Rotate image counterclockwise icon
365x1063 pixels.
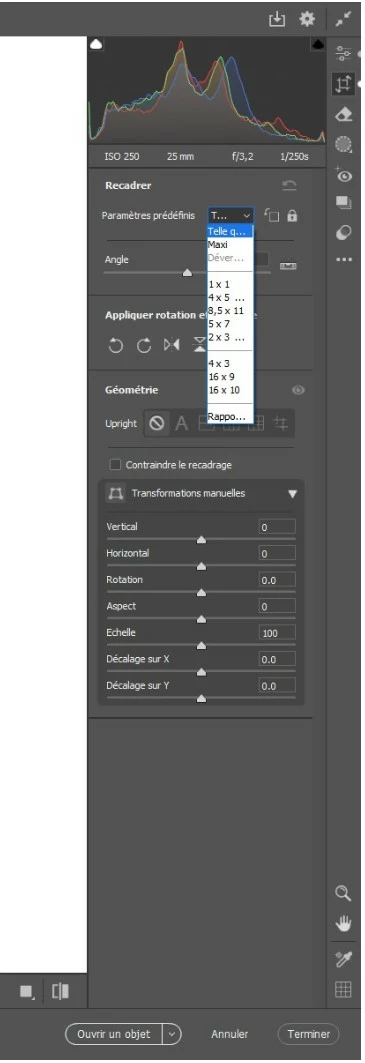click(116, 345)
